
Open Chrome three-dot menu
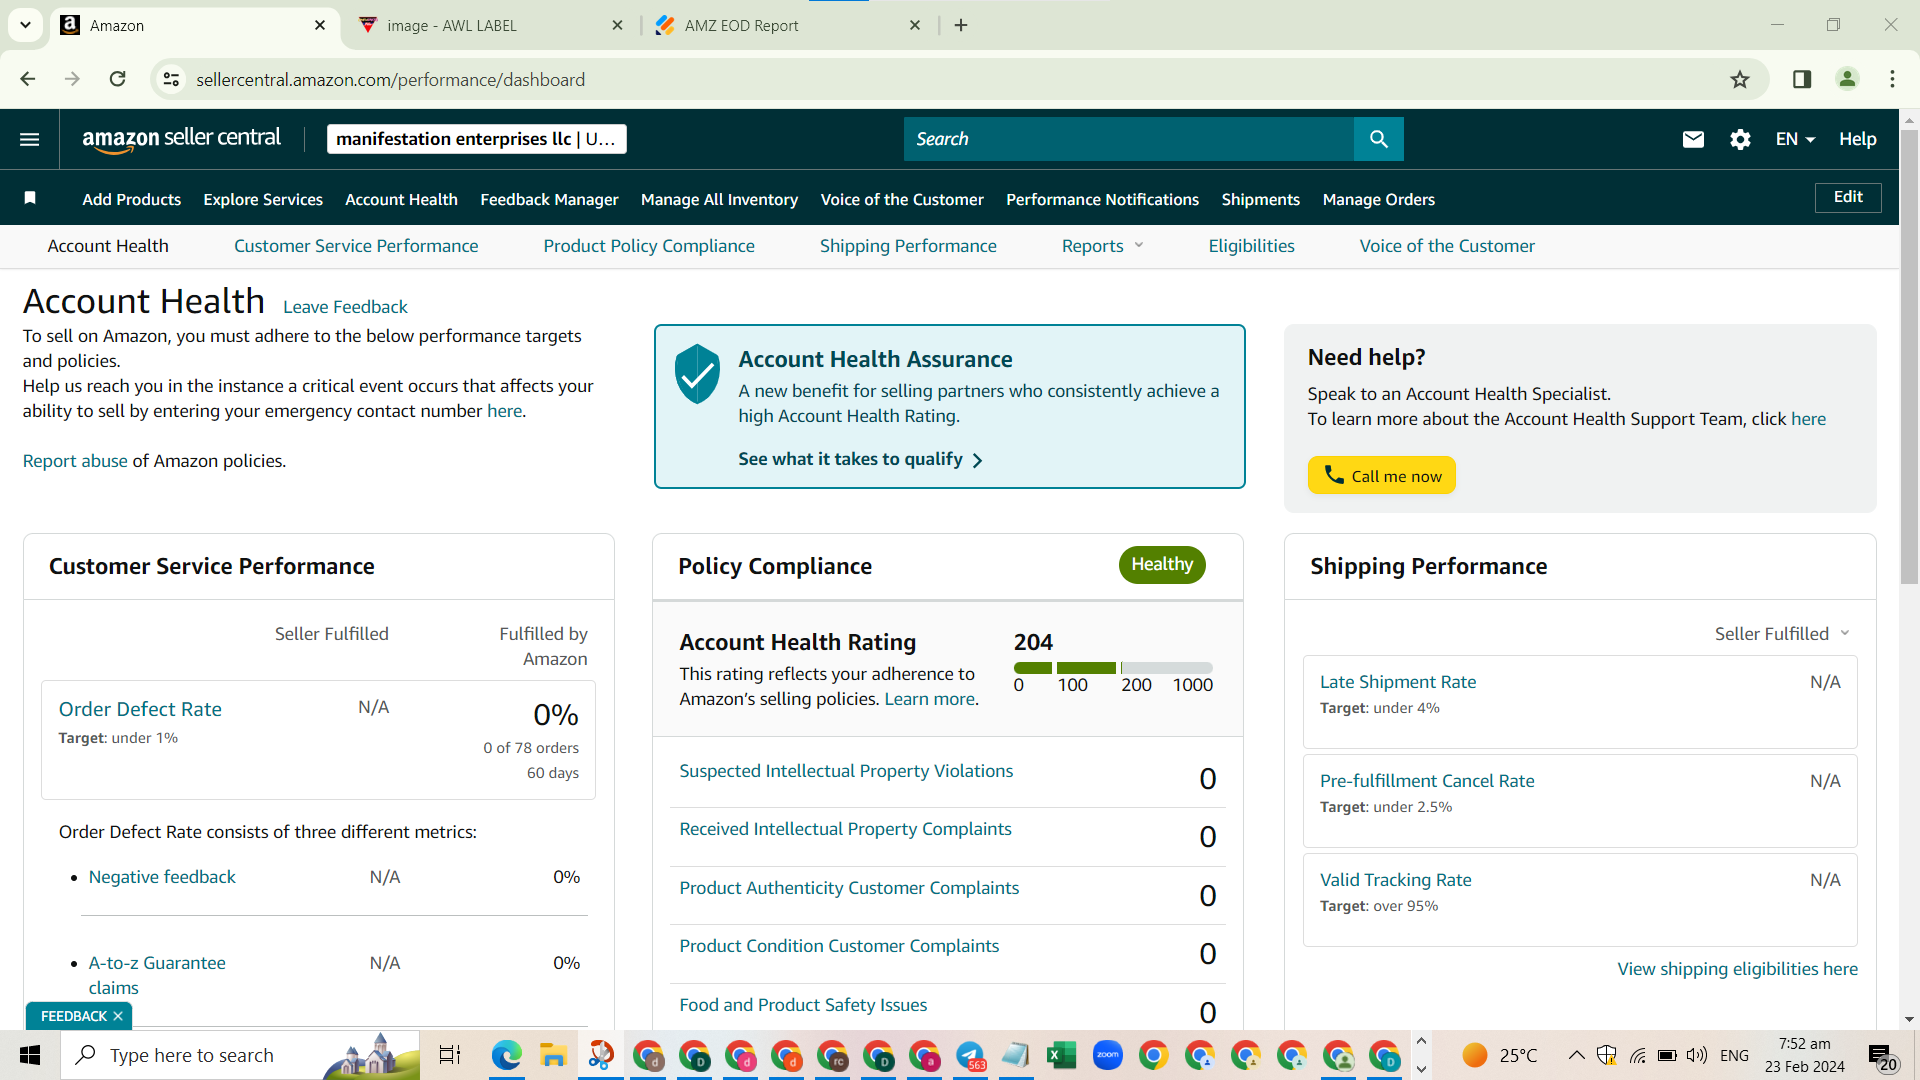(1892, 80)
